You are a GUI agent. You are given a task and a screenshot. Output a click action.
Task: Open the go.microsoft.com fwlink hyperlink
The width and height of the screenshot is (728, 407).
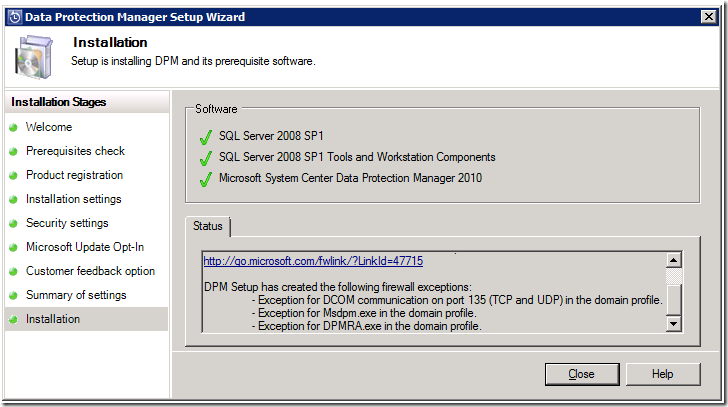pos(313,261)
